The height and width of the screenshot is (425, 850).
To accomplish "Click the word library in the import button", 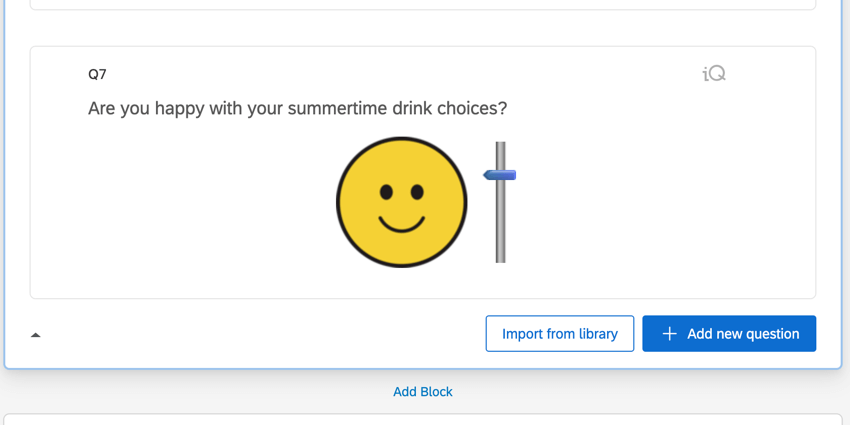I will coord(596,334).
